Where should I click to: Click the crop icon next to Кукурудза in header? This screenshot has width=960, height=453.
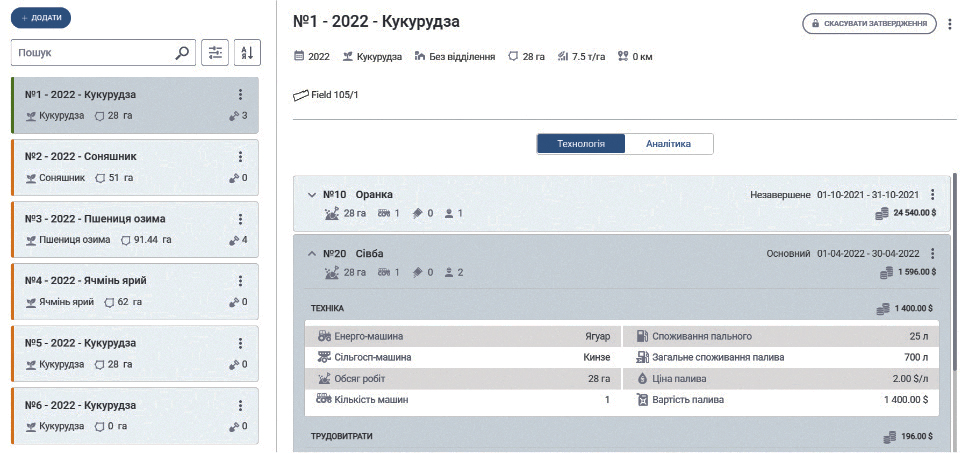pos(347,57)
